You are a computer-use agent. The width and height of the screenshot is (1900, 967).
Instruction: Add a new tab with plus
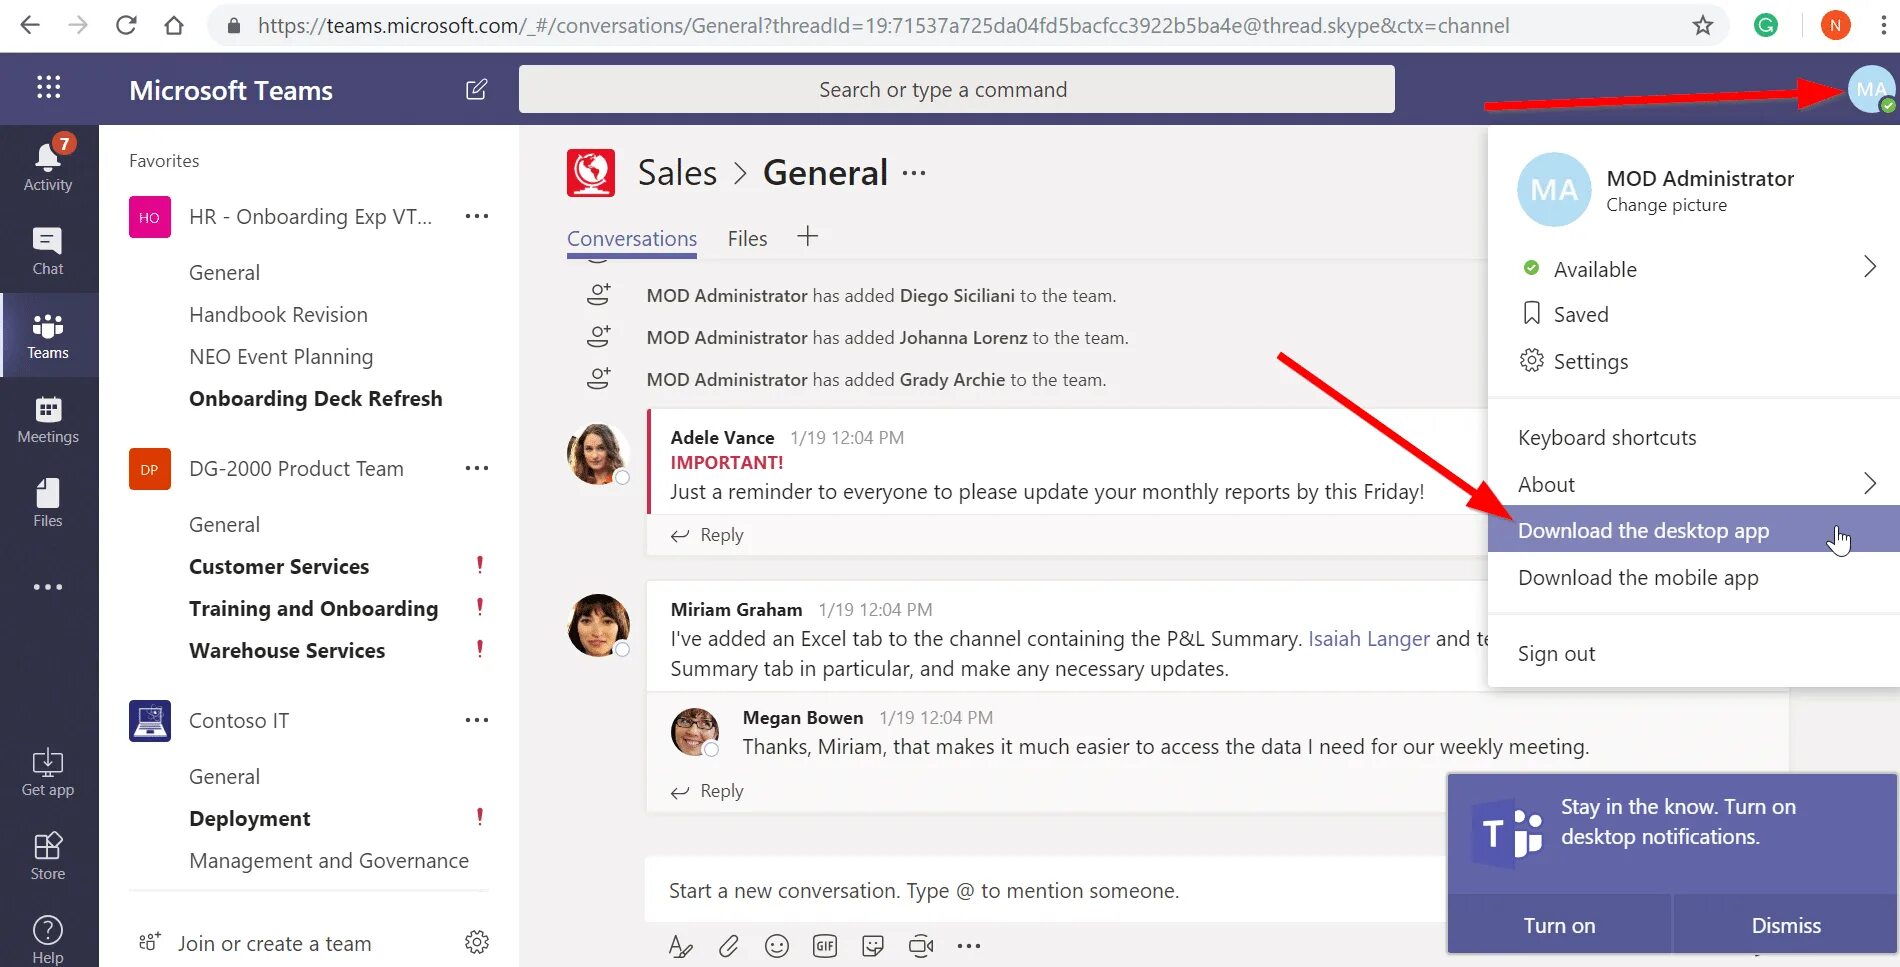point(808,237)
